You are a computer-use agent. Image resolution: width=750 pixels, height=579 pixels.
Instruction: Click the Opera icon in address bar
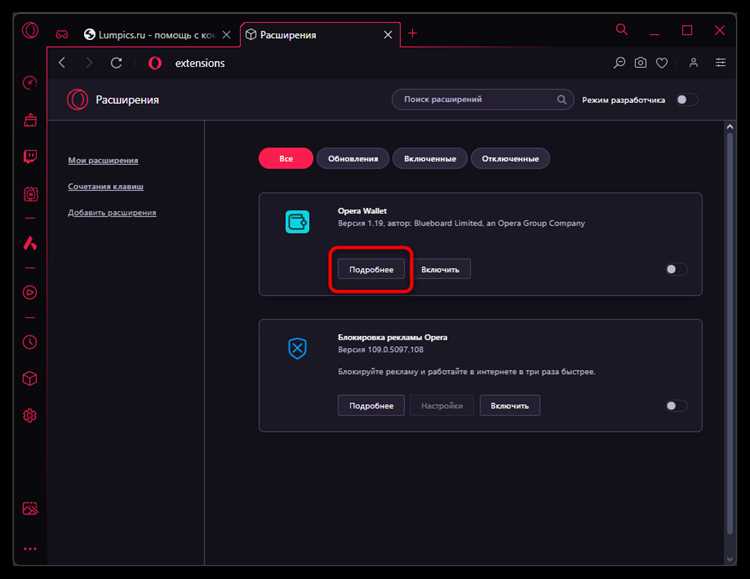pyautogui.click(x=154, y=63)
